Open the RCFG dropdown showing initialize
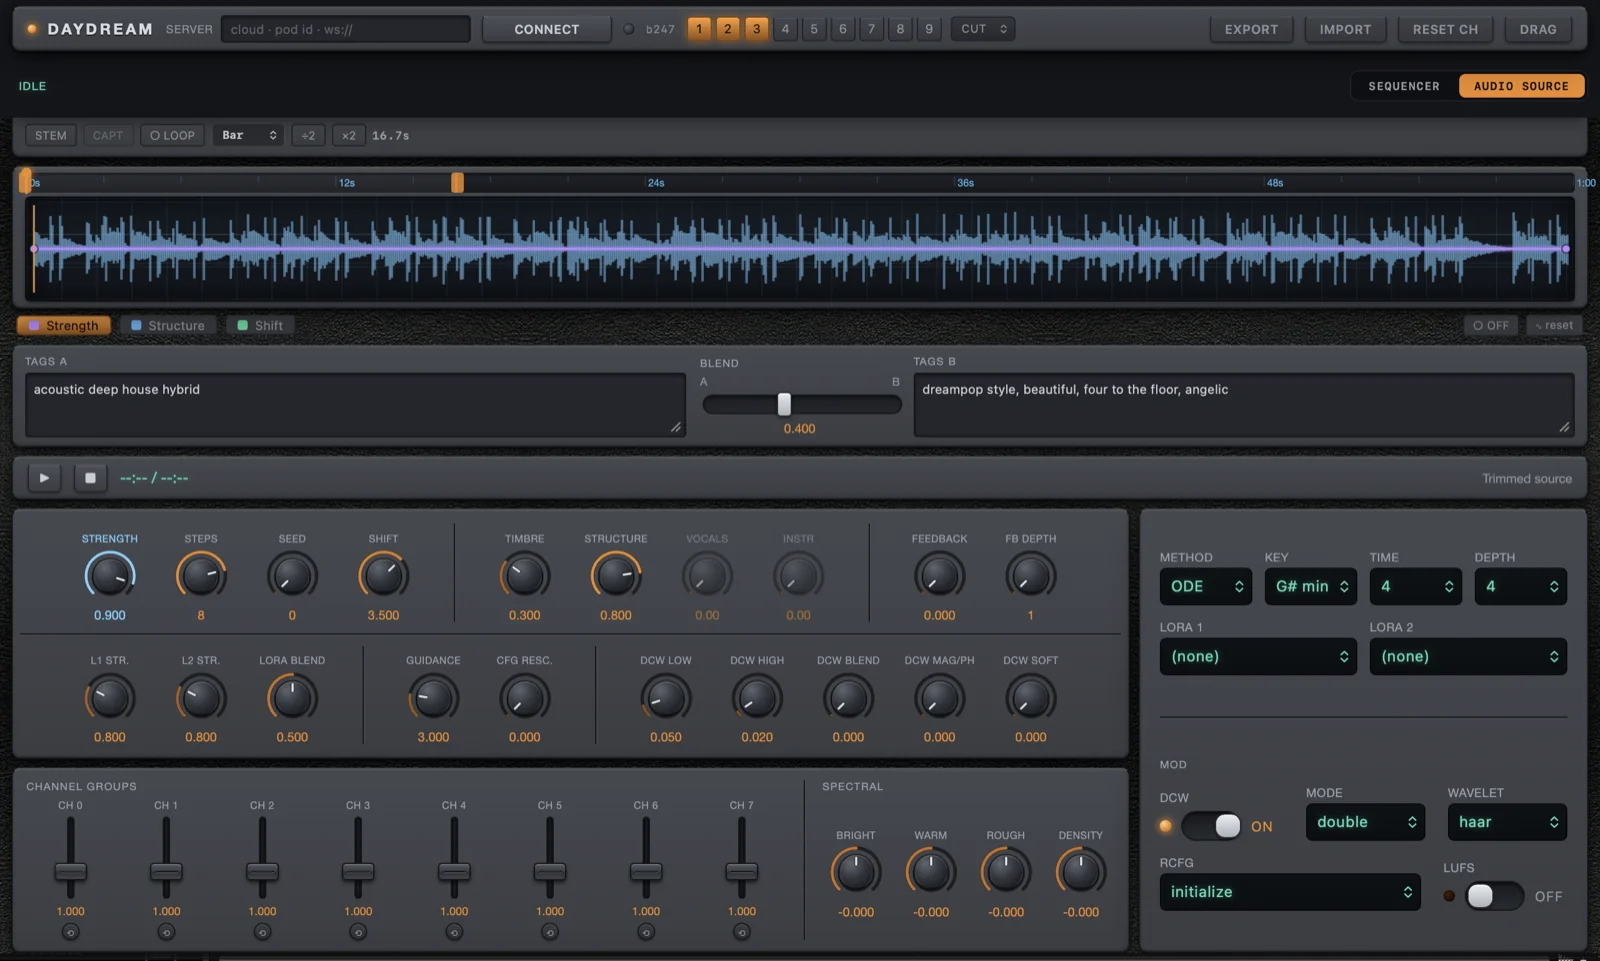This screenshot has width=1600, height=961. [1290, 892]
